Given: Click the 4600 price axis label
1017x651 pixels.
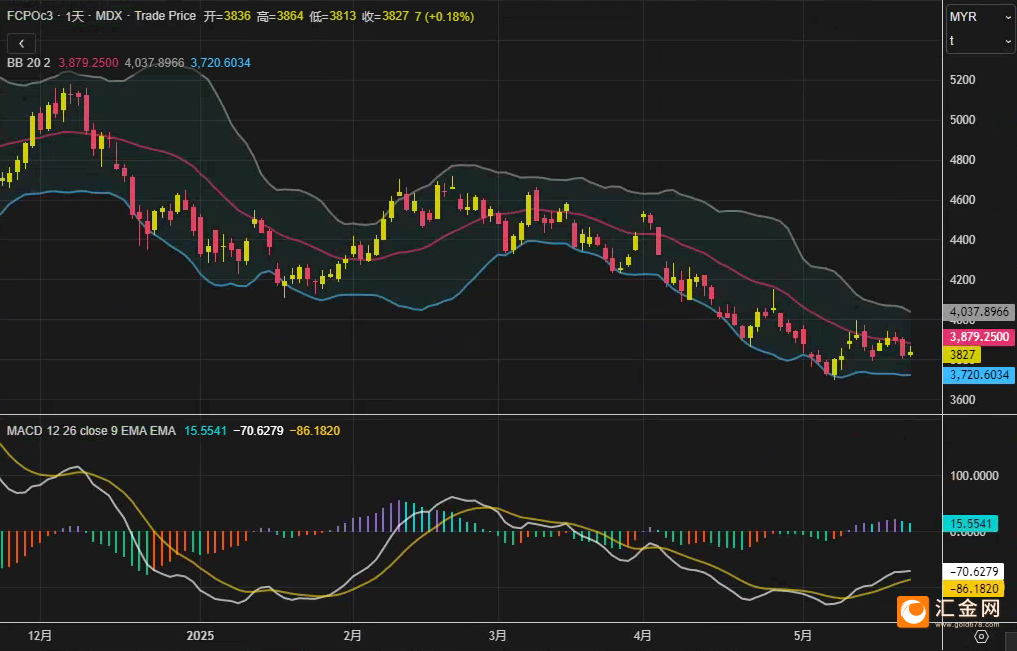Looking at the screenshot, I should point(963,200).
